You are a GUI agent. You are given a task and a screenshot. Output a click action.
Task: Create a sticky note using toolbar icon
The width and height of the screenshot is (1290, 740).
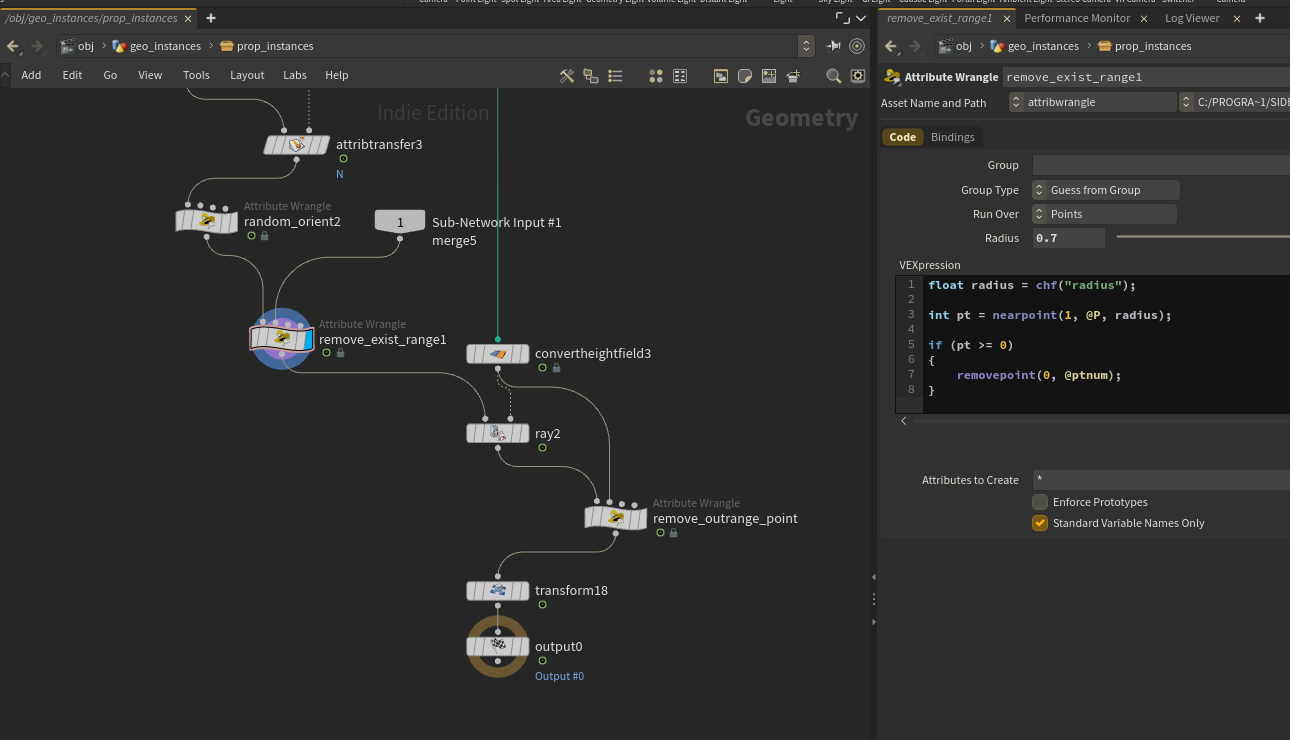coord(744,75)
